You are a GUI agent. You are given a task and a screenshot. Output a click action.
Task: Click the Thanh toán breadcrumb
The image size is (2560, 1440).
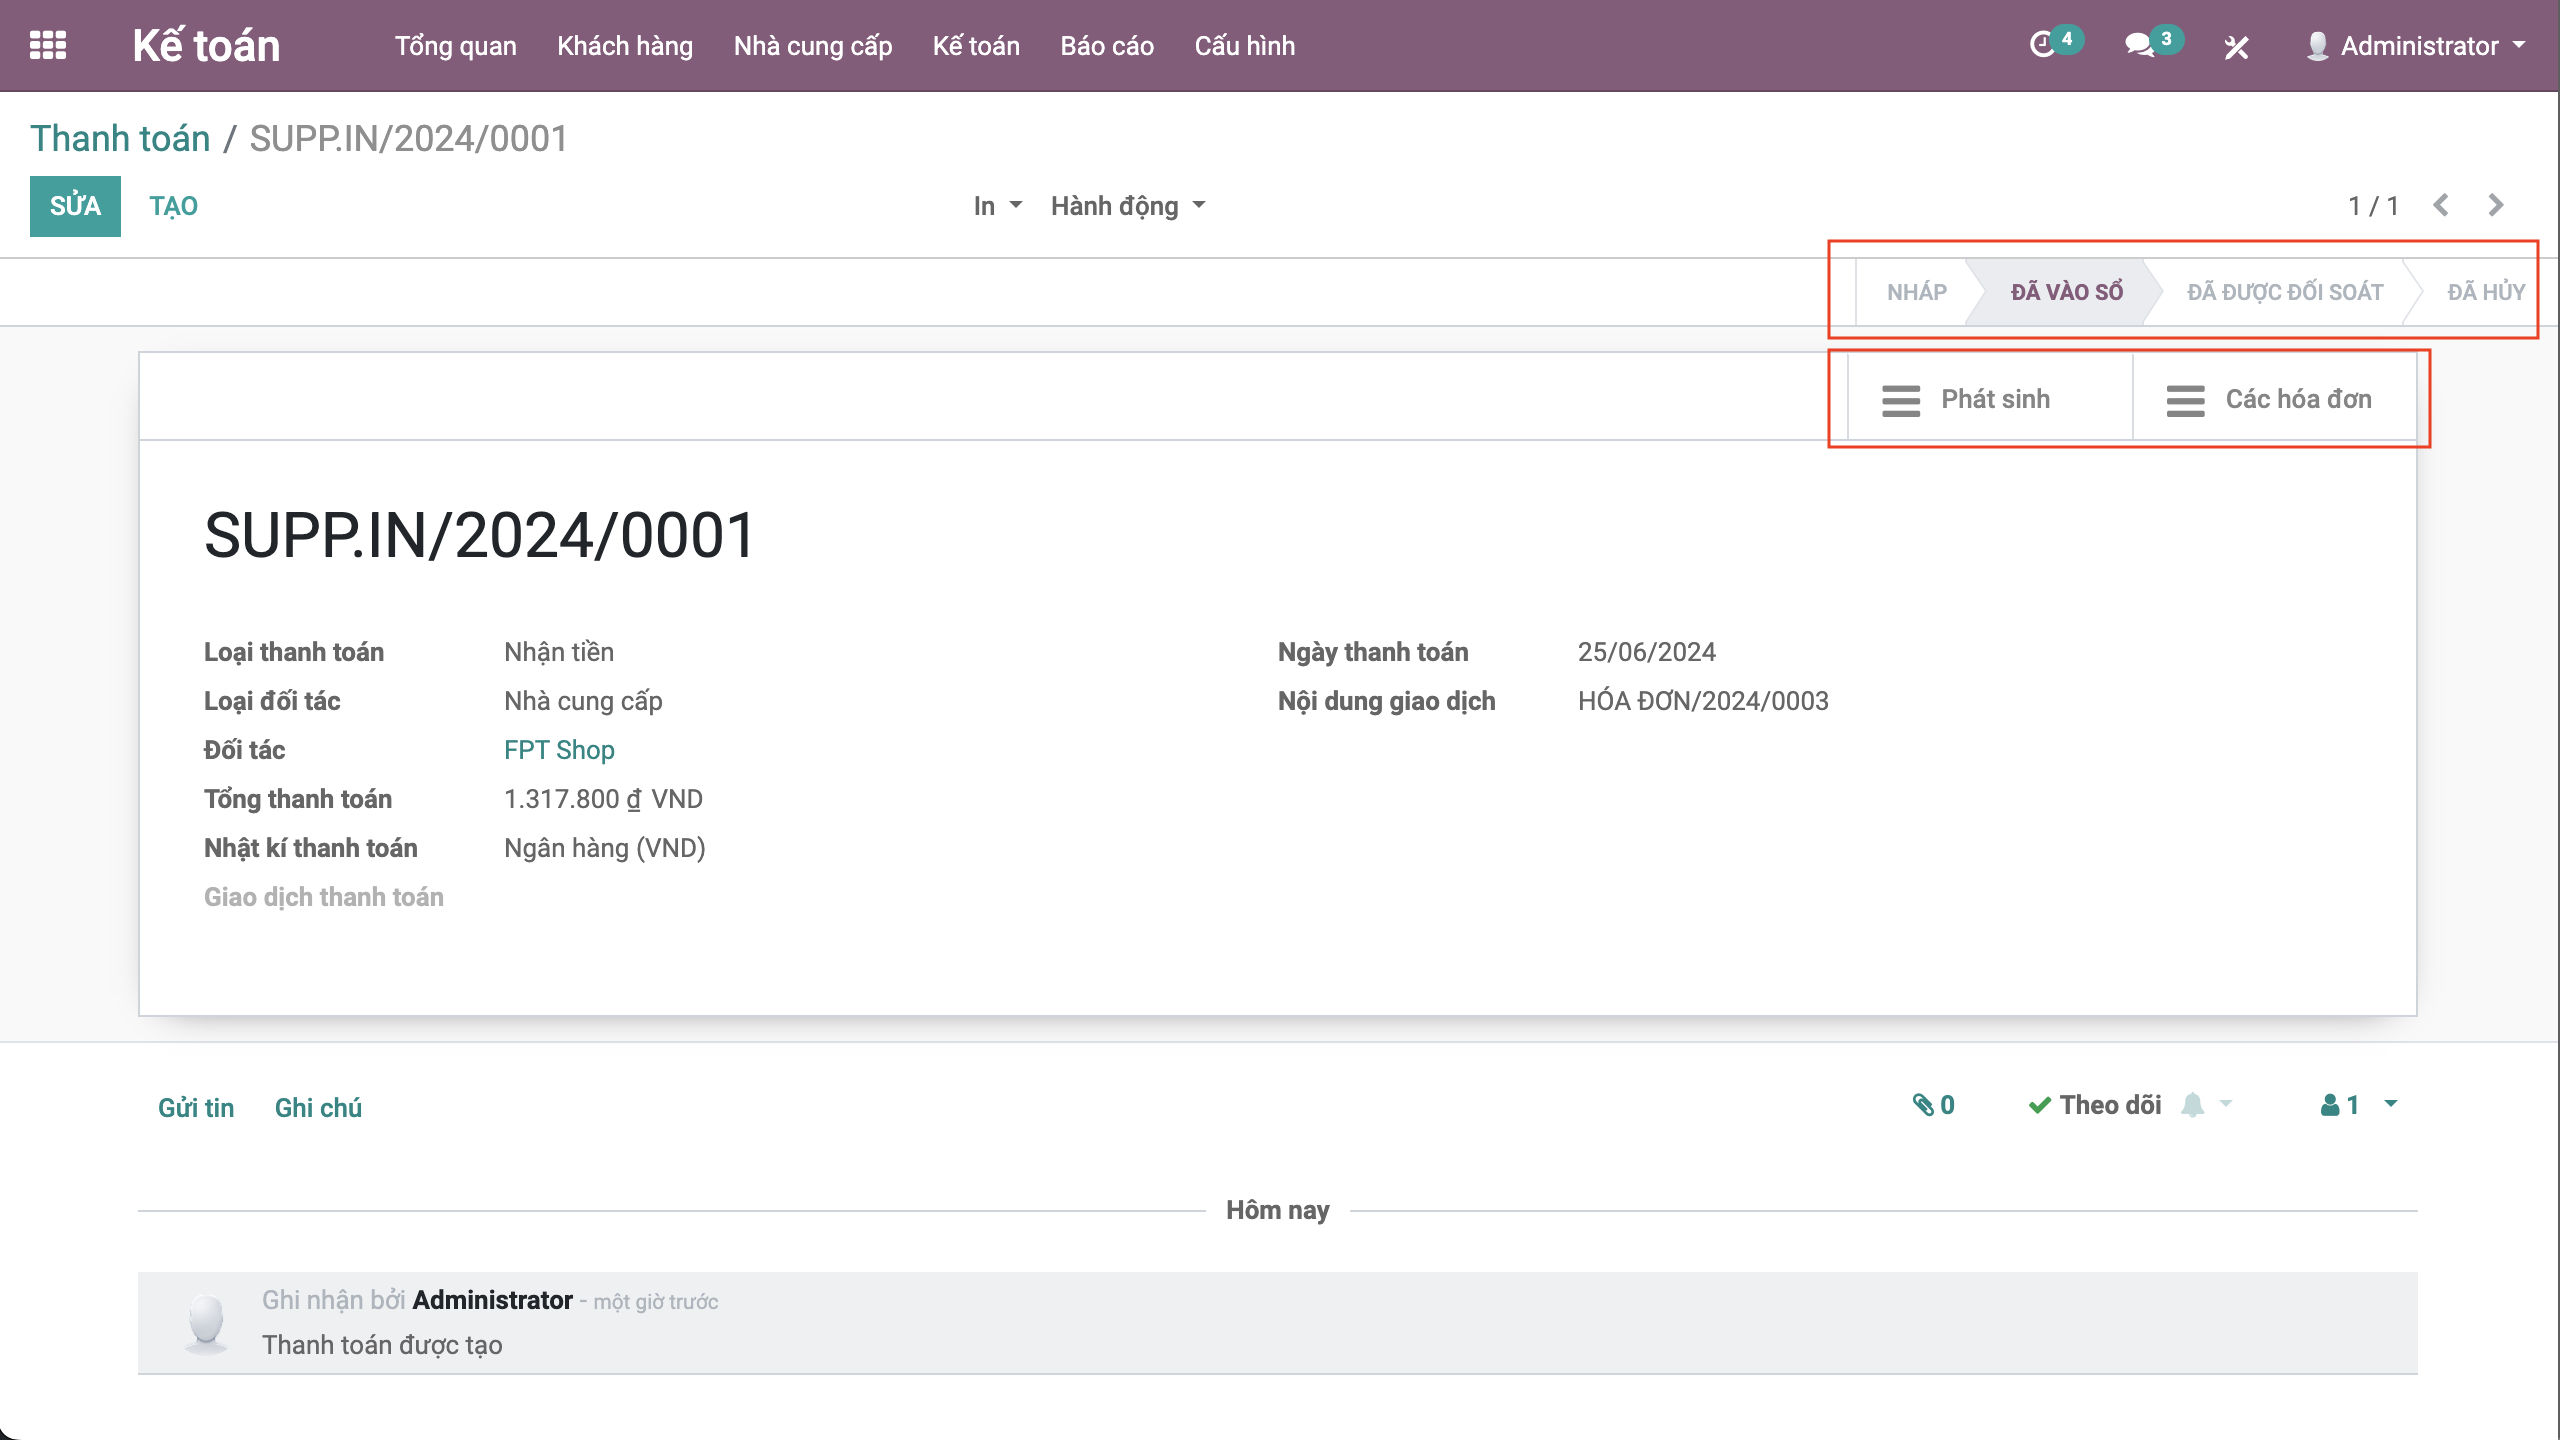(x=120, y=139)
